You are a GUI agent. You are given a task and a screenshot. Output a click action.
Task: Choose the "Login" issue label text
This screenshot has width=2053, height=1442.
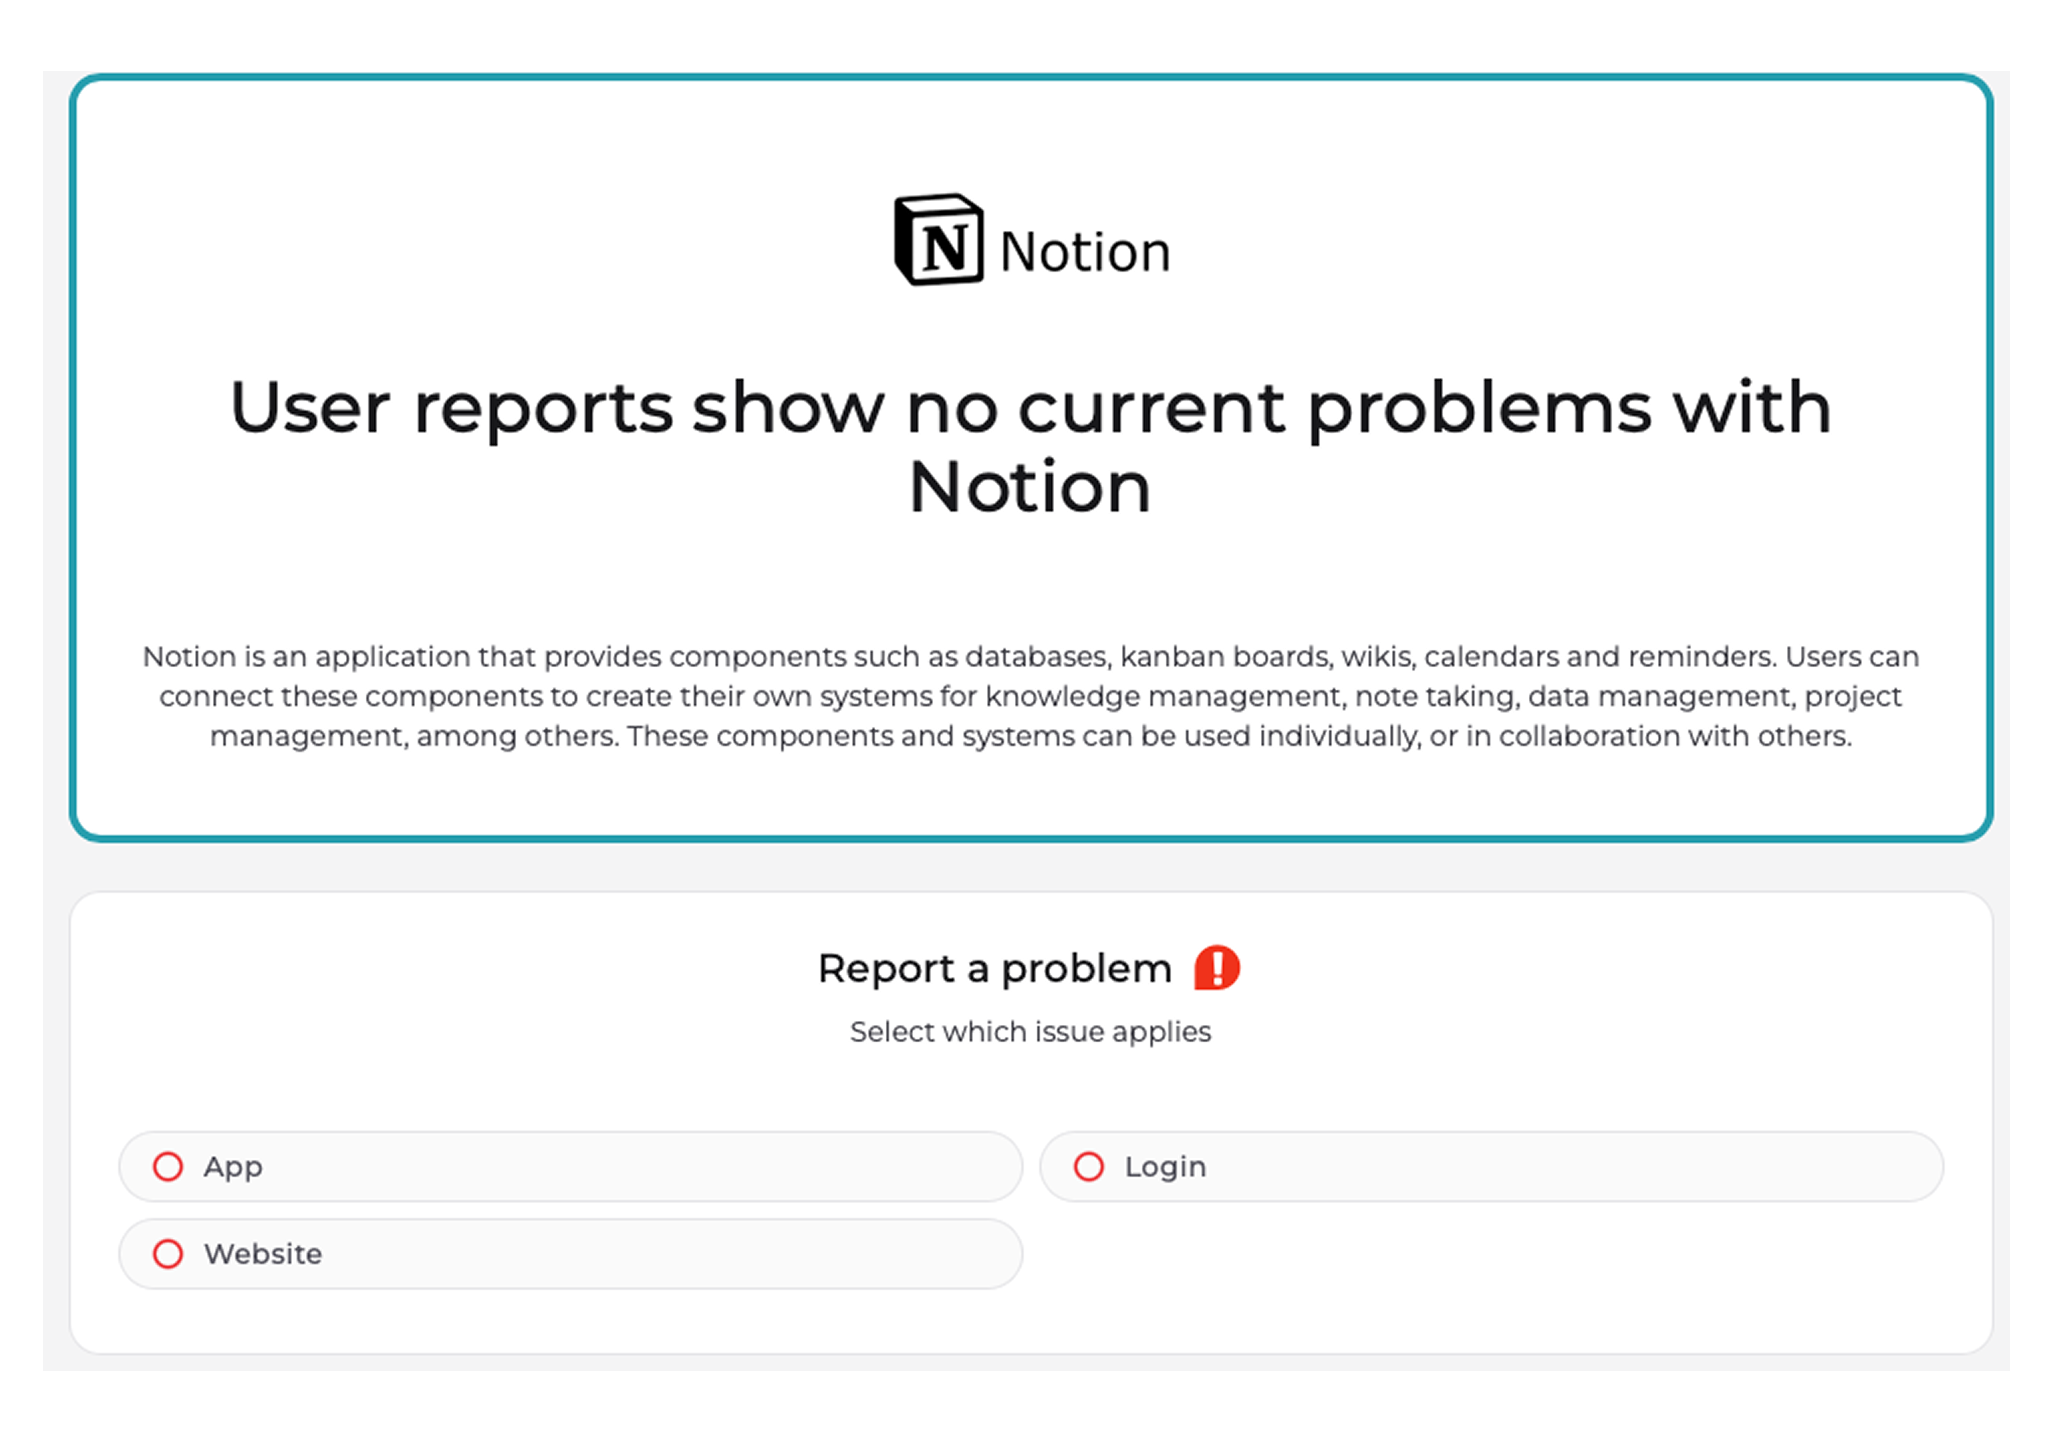point(1165,1167)
